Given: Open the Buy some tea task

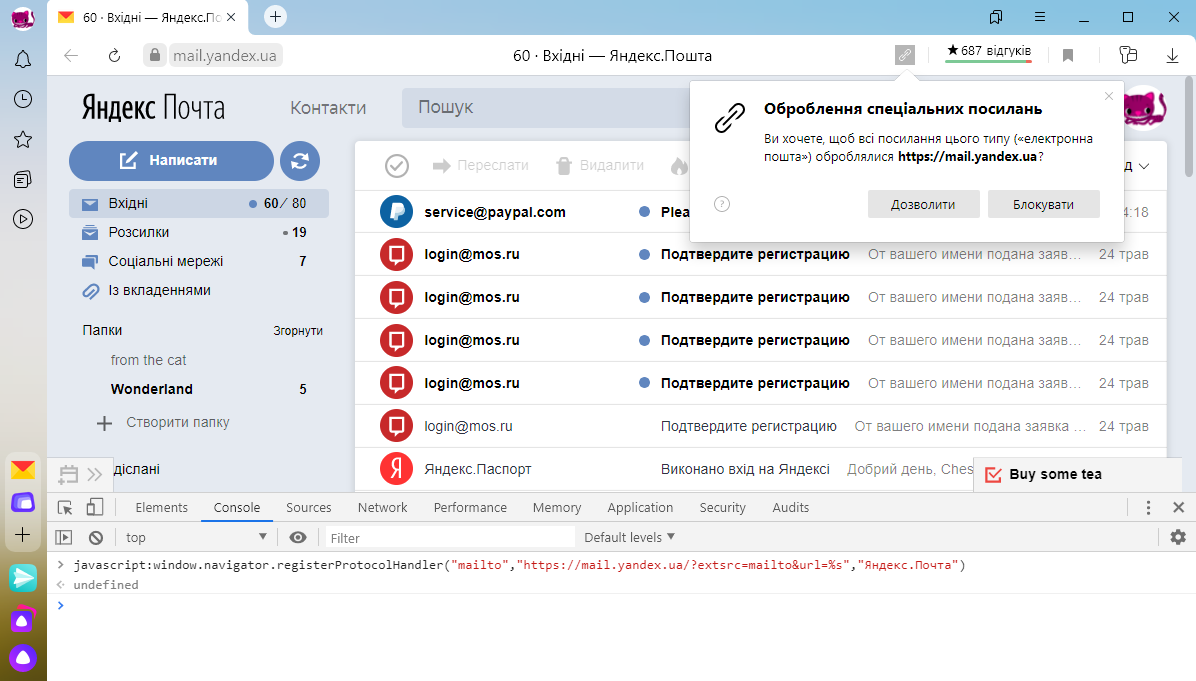Looking at the screenshot, I should pyautogui.click(x=1055, y=474).
